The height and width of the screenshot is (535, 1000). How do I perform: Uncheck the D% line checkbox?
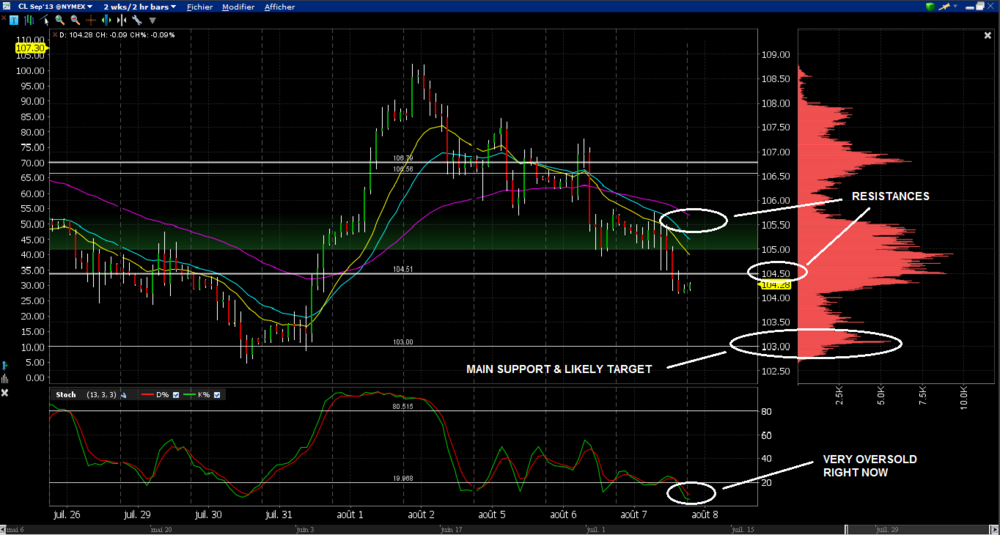pyautogui.click(x=175, y=395)
